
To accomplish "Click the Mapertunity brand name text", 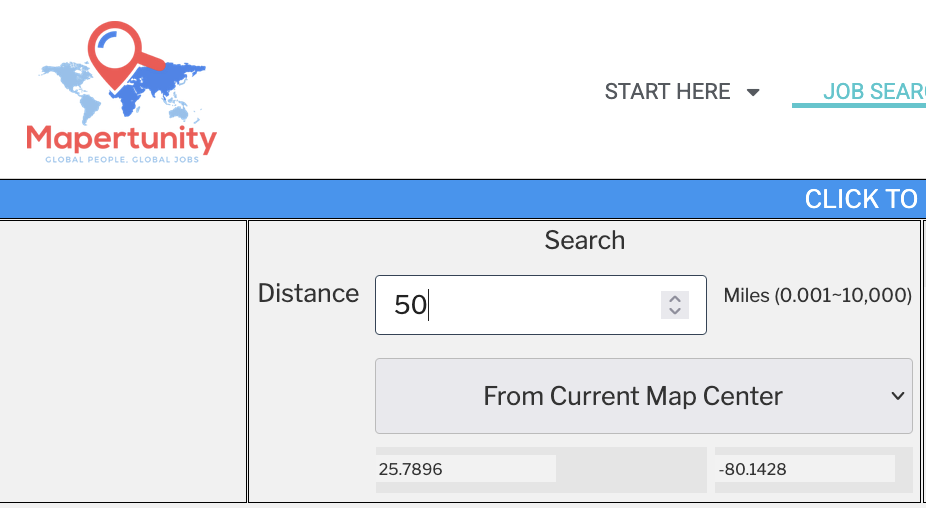I will point(121,139).
